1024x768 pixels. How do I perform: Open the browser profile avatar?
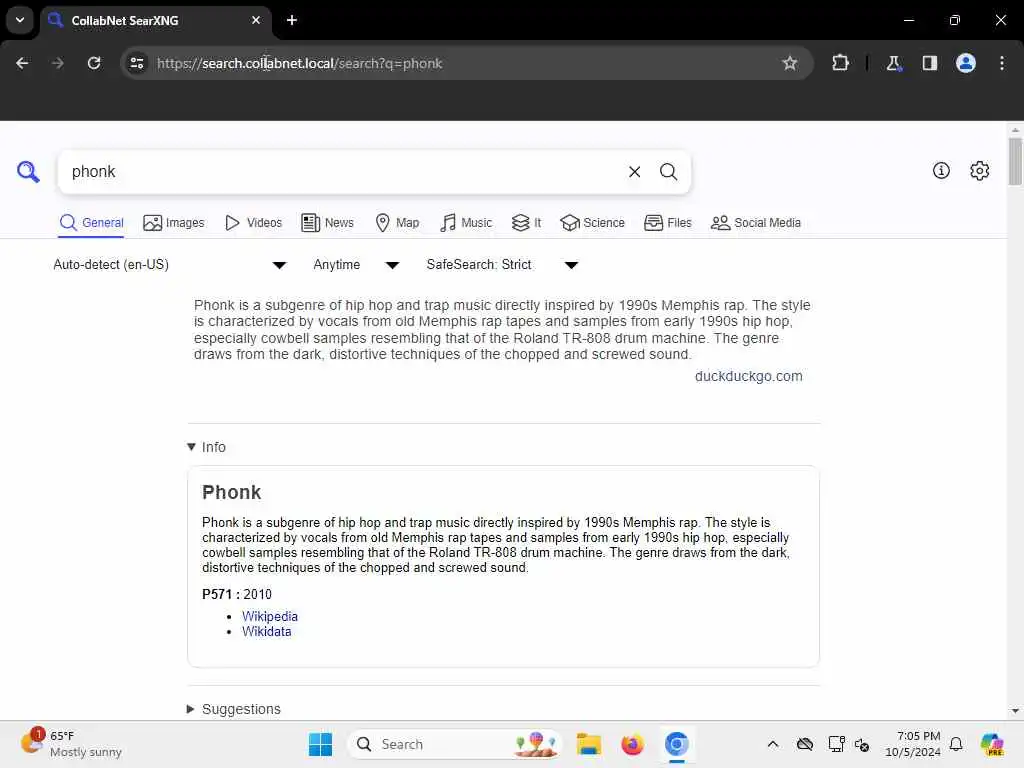tap(966, 63)
